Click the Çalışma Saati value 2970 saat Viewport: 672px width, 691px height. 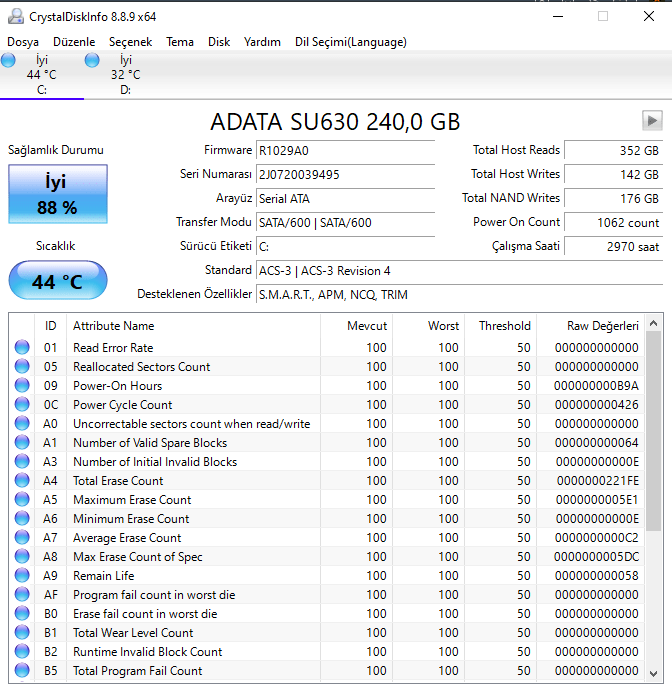click(x=613, y=246)
